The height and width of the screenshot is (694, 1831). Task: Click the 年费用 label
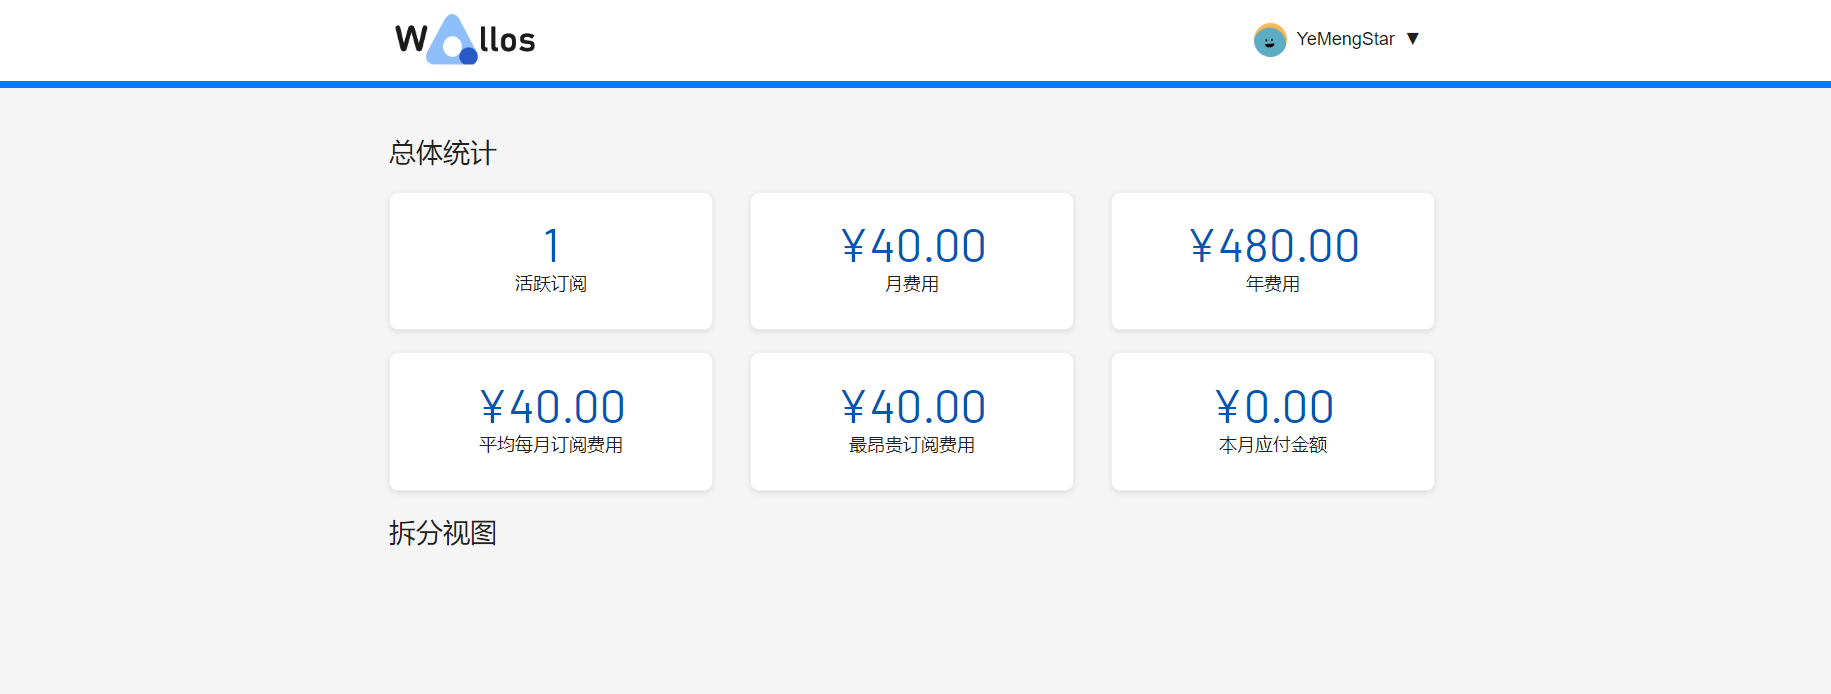pyautogui.click(x=1273, y=284)
